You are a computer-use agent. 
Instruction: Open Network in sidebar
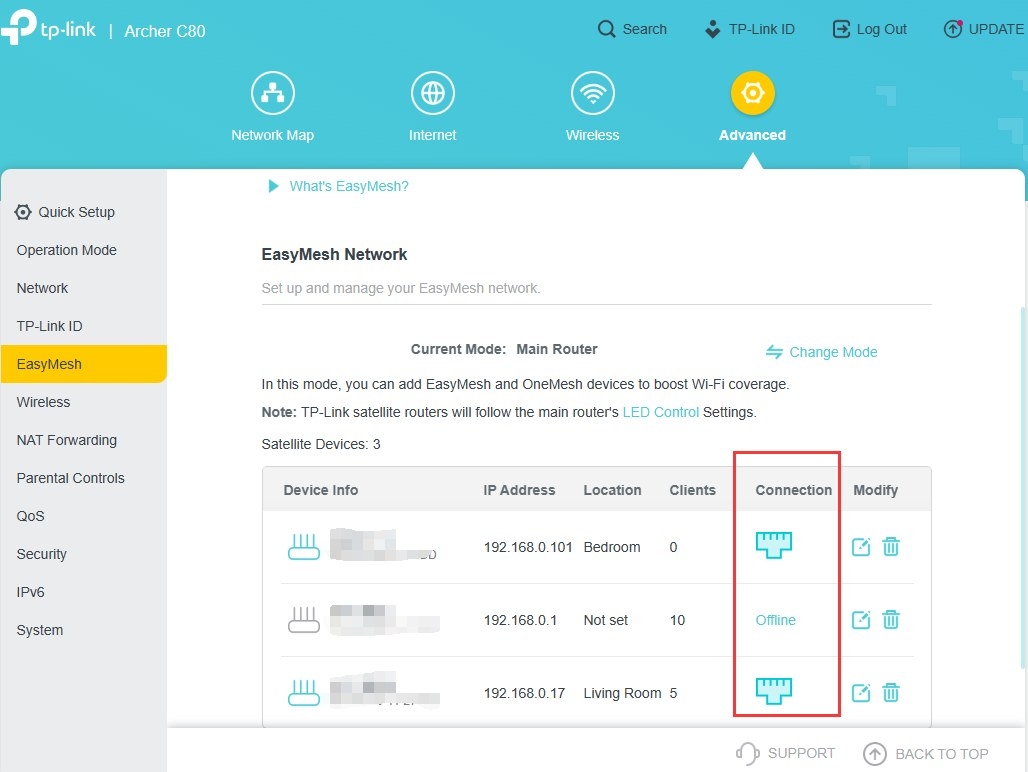pyautogui.click(x=43, y=288)
